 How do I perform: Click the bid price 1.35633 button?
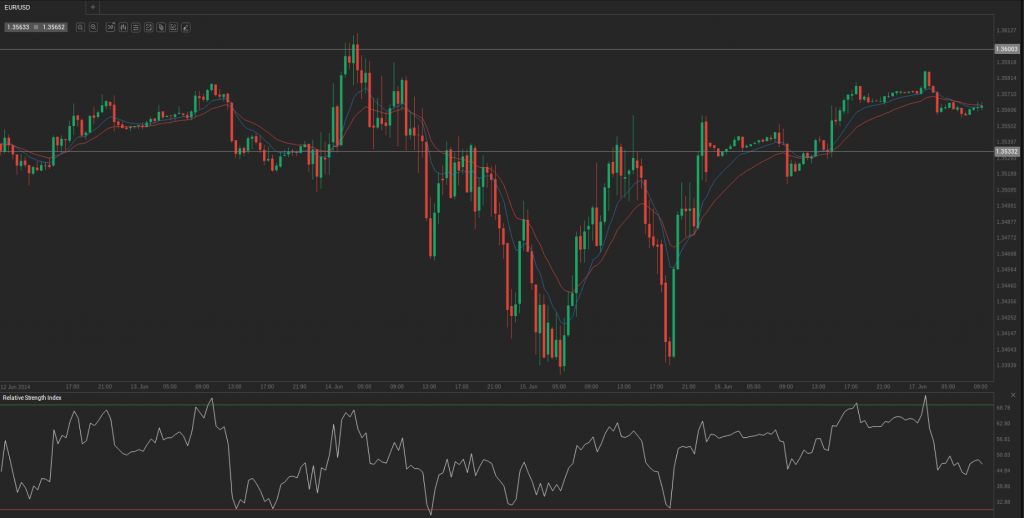pos(17,27)
